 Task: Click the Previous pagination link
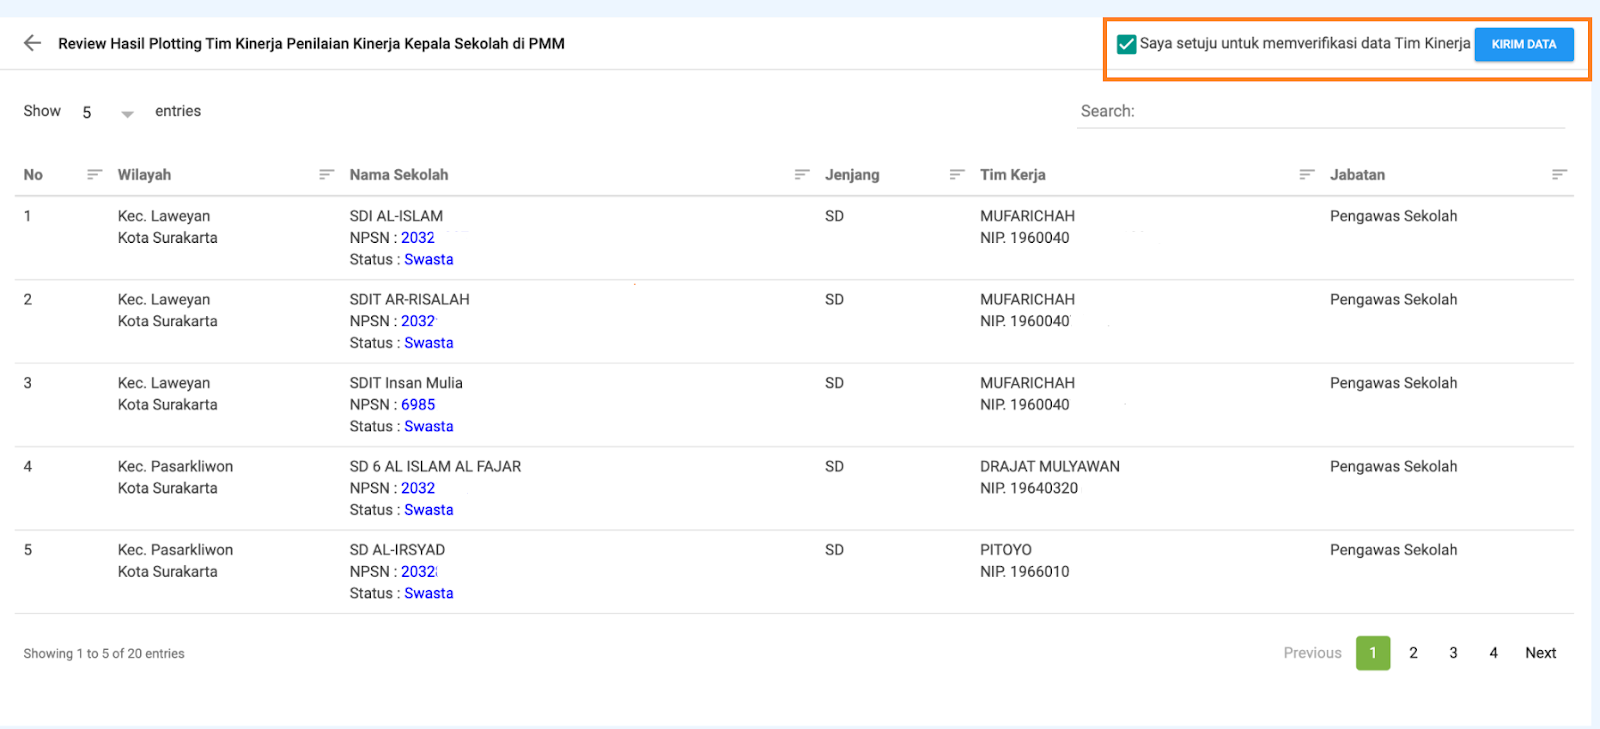pyautogui.click(x=1312, y=653)
